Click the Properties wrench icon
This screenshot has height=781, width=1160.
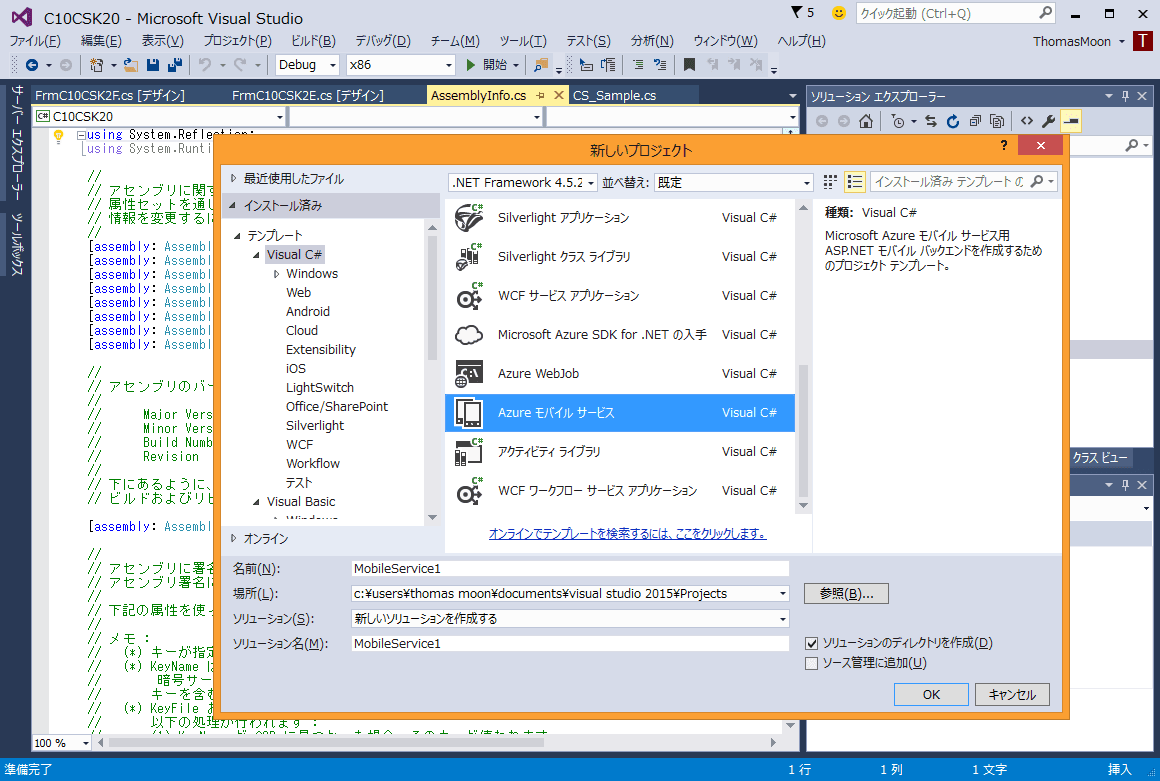[x=1048, y=121]
